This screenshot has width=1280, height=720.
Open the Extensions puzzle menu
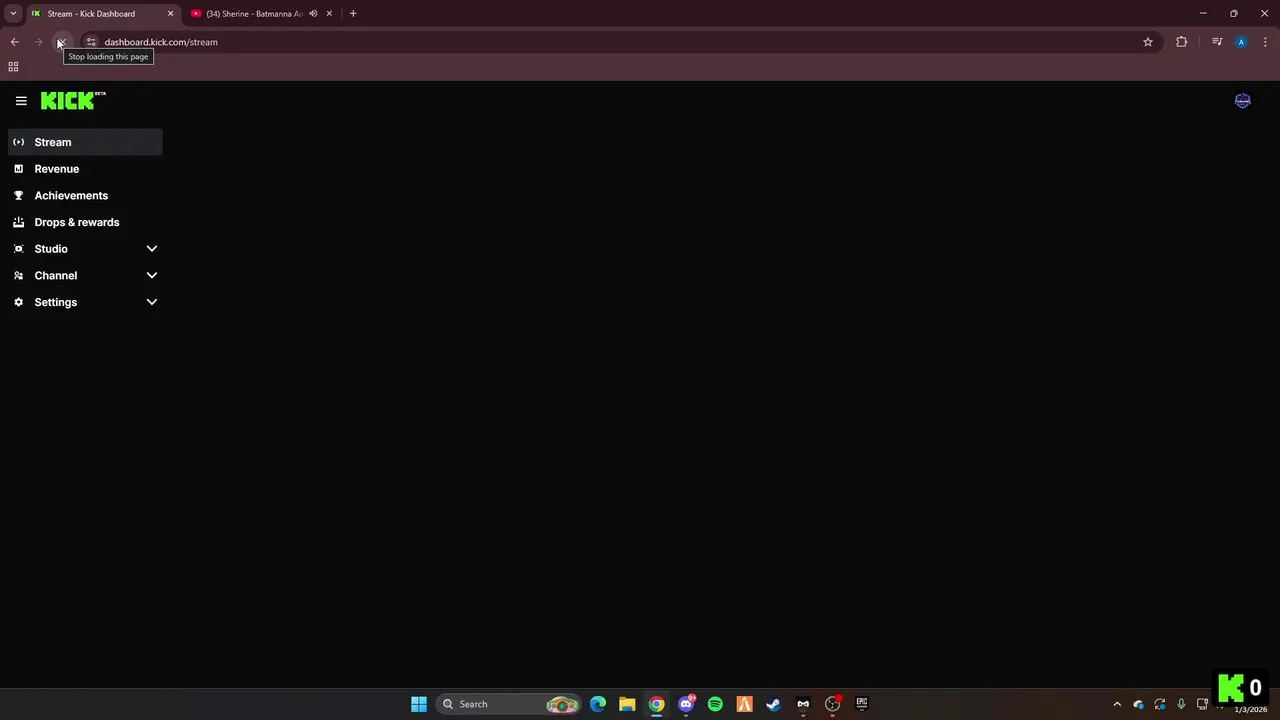pos(1182,42)
